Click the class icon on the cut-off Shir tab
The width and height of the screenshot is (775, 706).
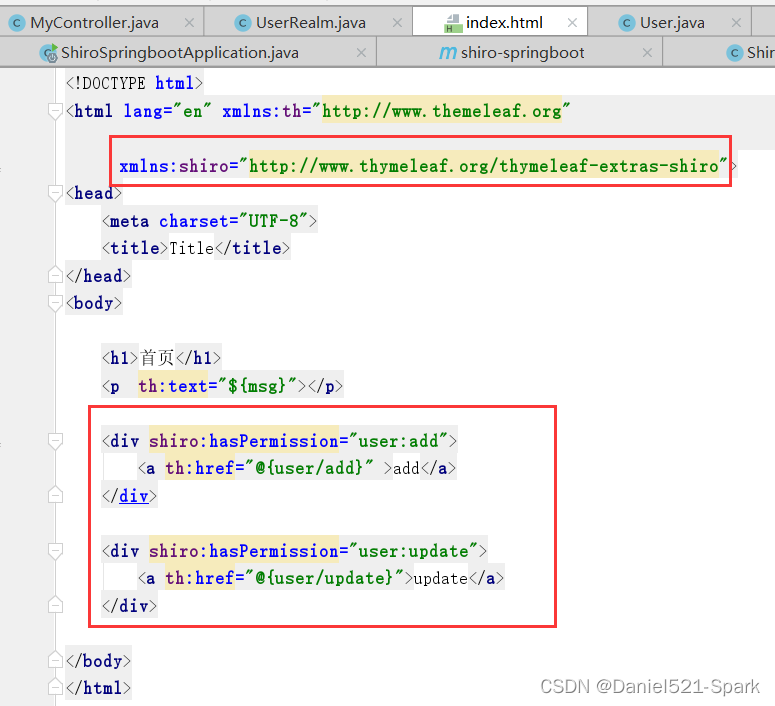tap(734, 53)
